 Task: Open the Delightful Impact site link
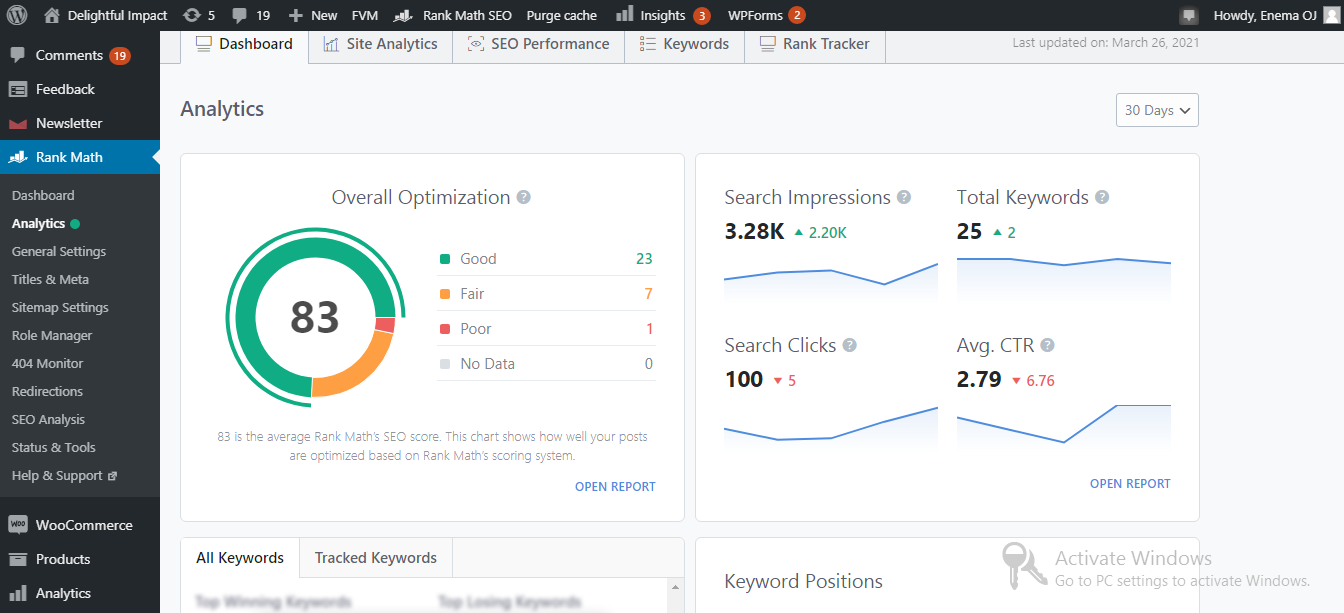coord(105,15)
